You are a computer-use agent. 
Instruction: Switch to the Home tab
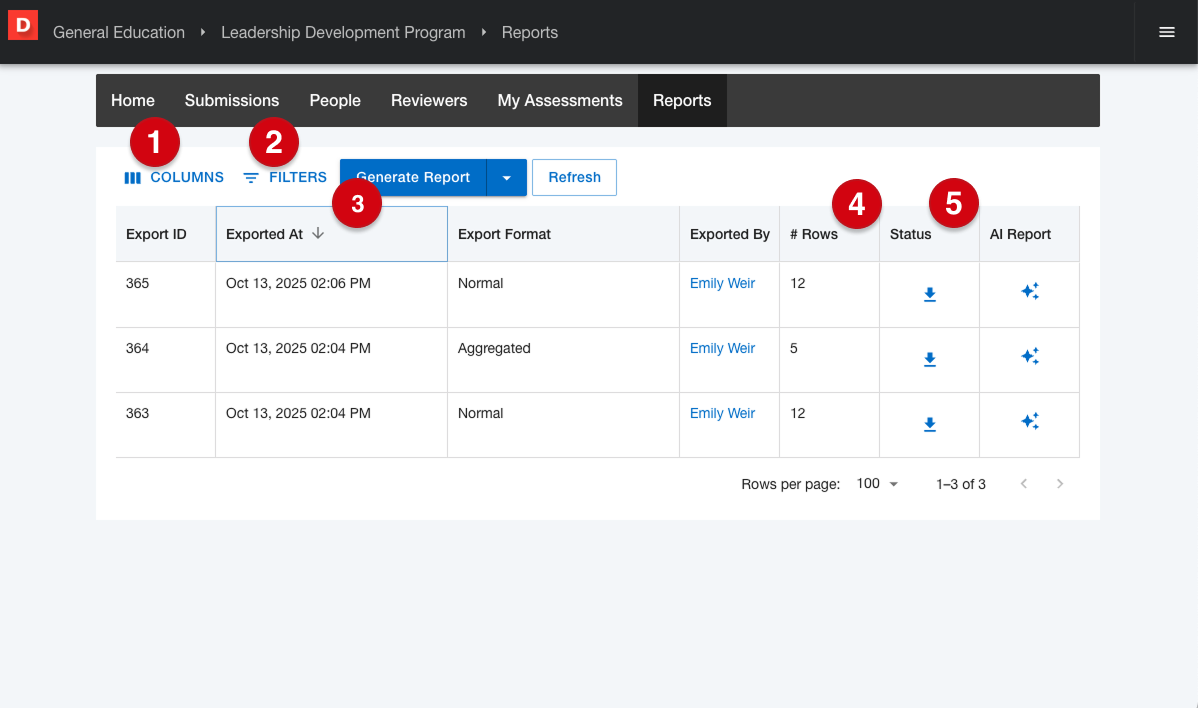pos(133,101)
